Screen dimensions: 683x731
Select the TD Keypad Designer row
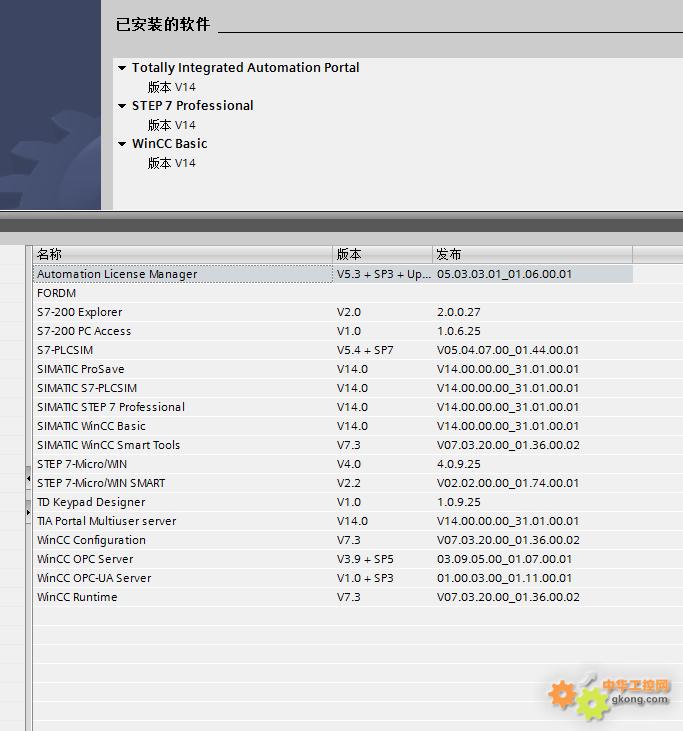coord(333,502)
